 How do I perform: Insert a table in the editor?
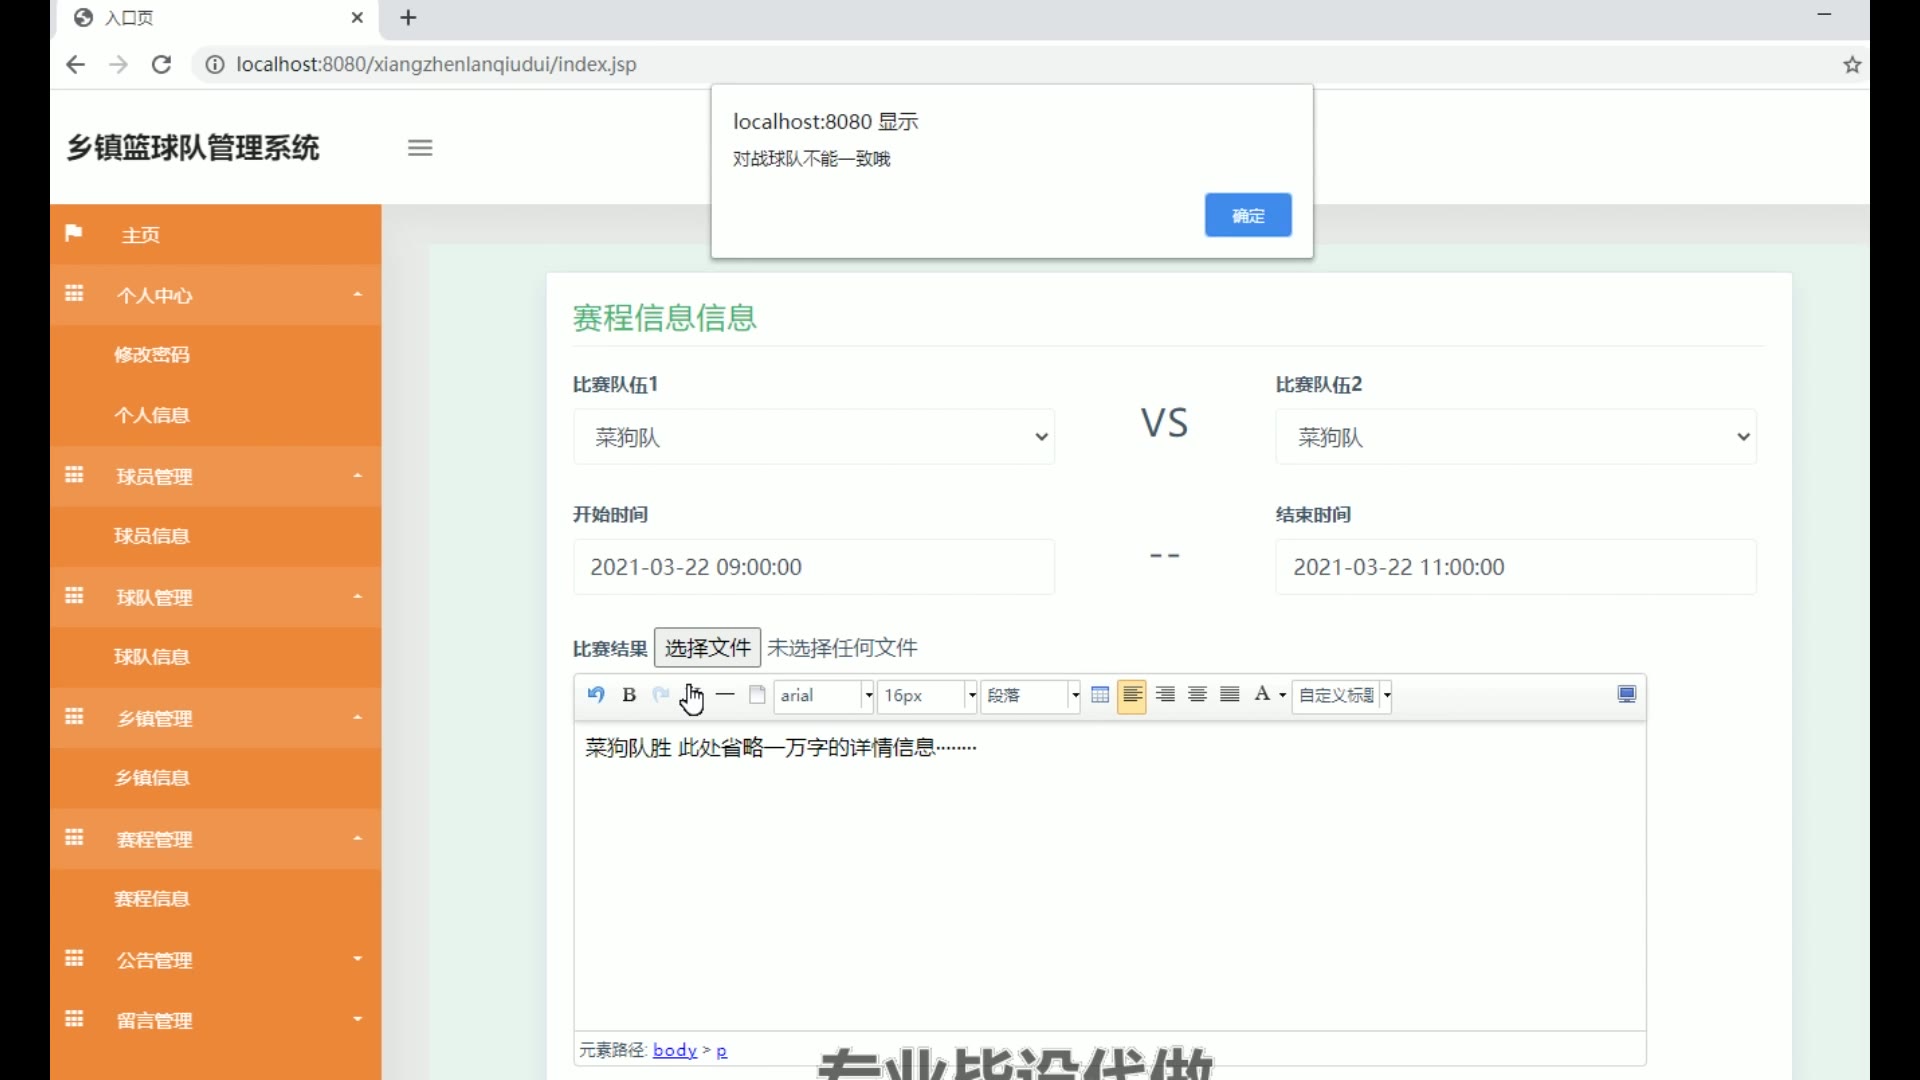click(1100, 695)
